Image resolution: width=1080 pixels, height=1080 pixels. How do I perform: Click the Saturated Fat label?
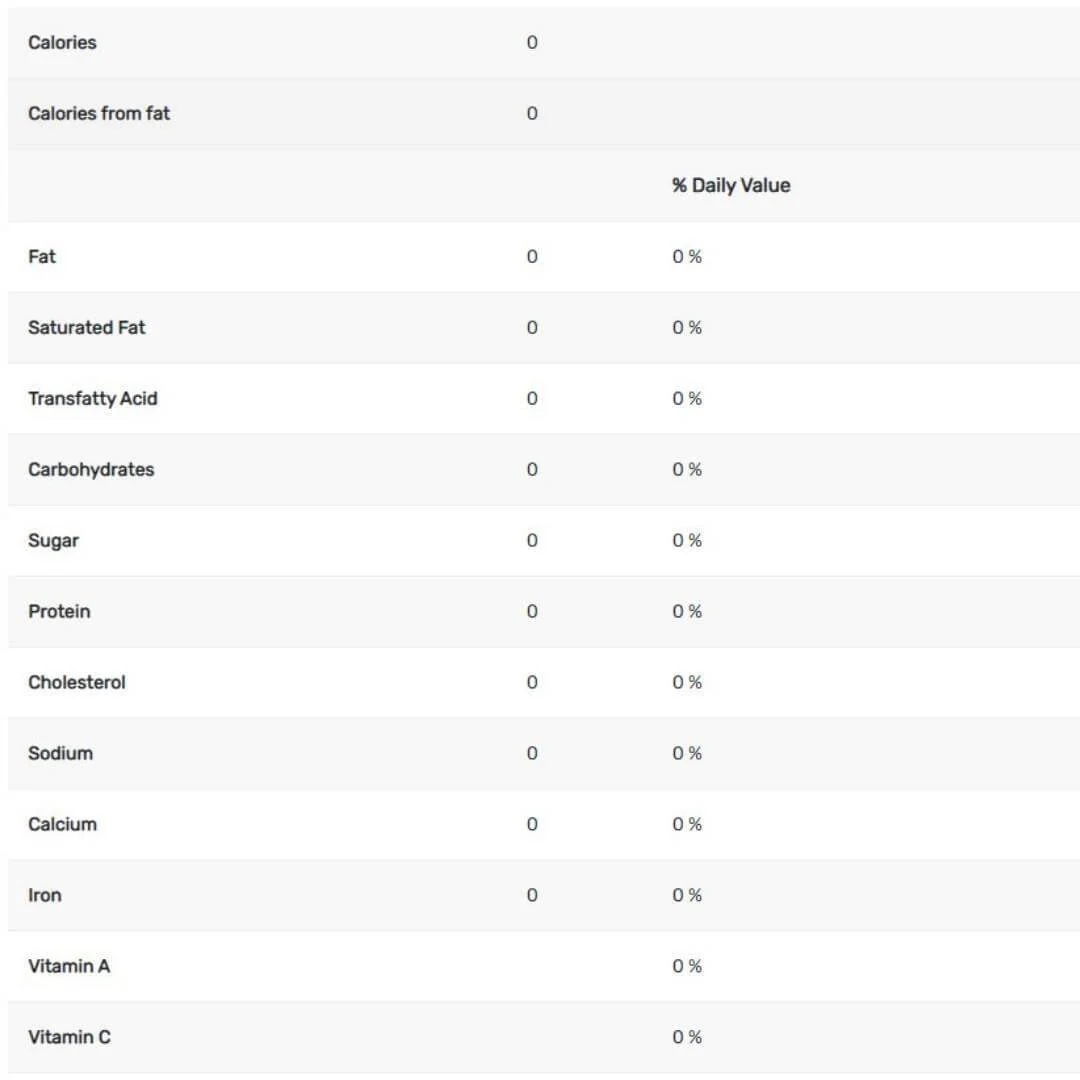tap(86, 328)
